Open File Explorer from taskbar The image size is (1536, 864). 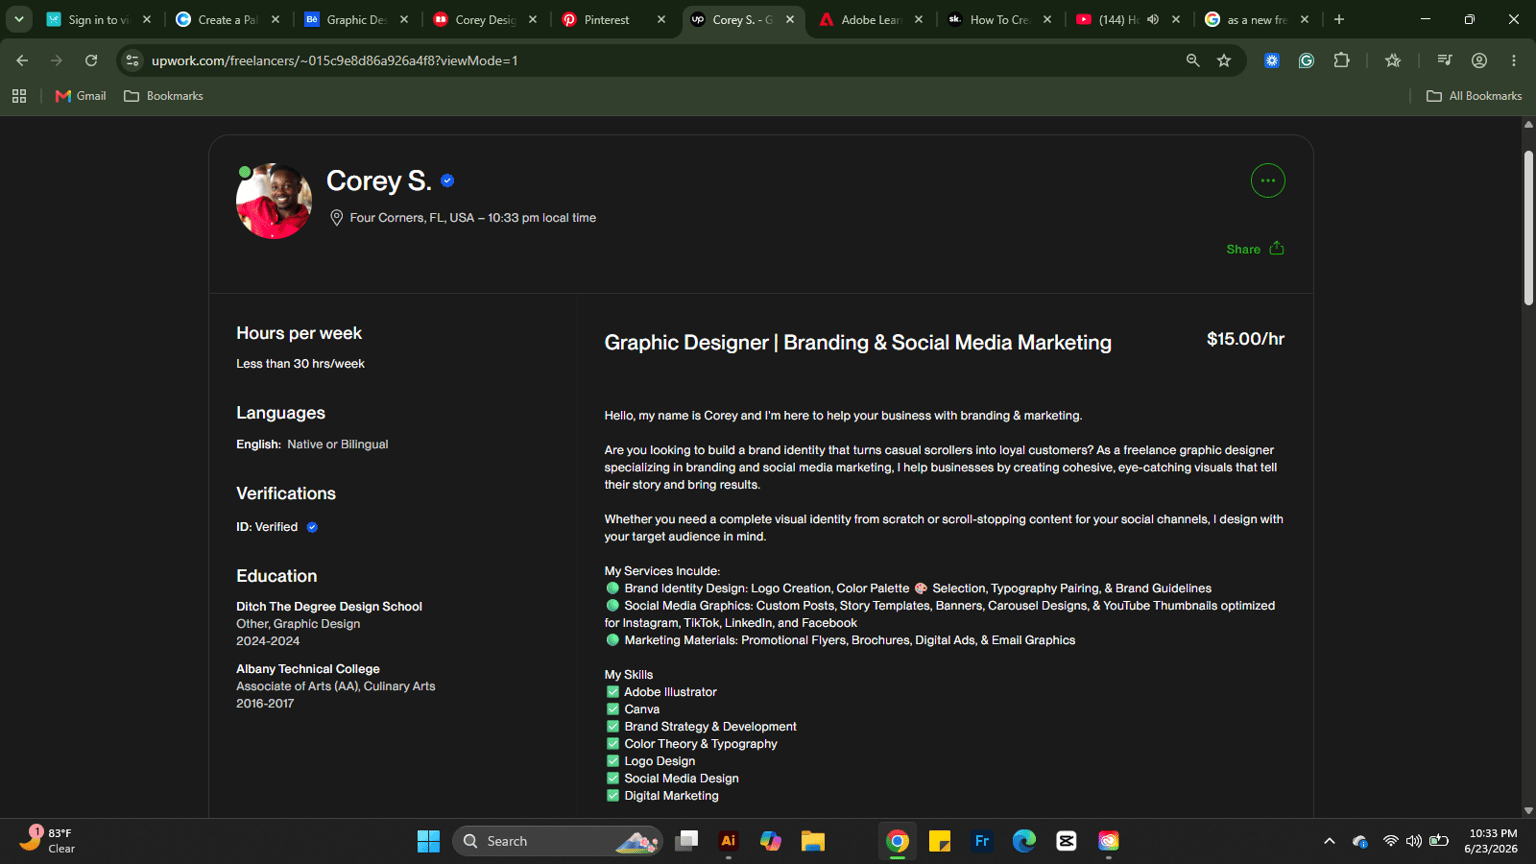point(813,841)
